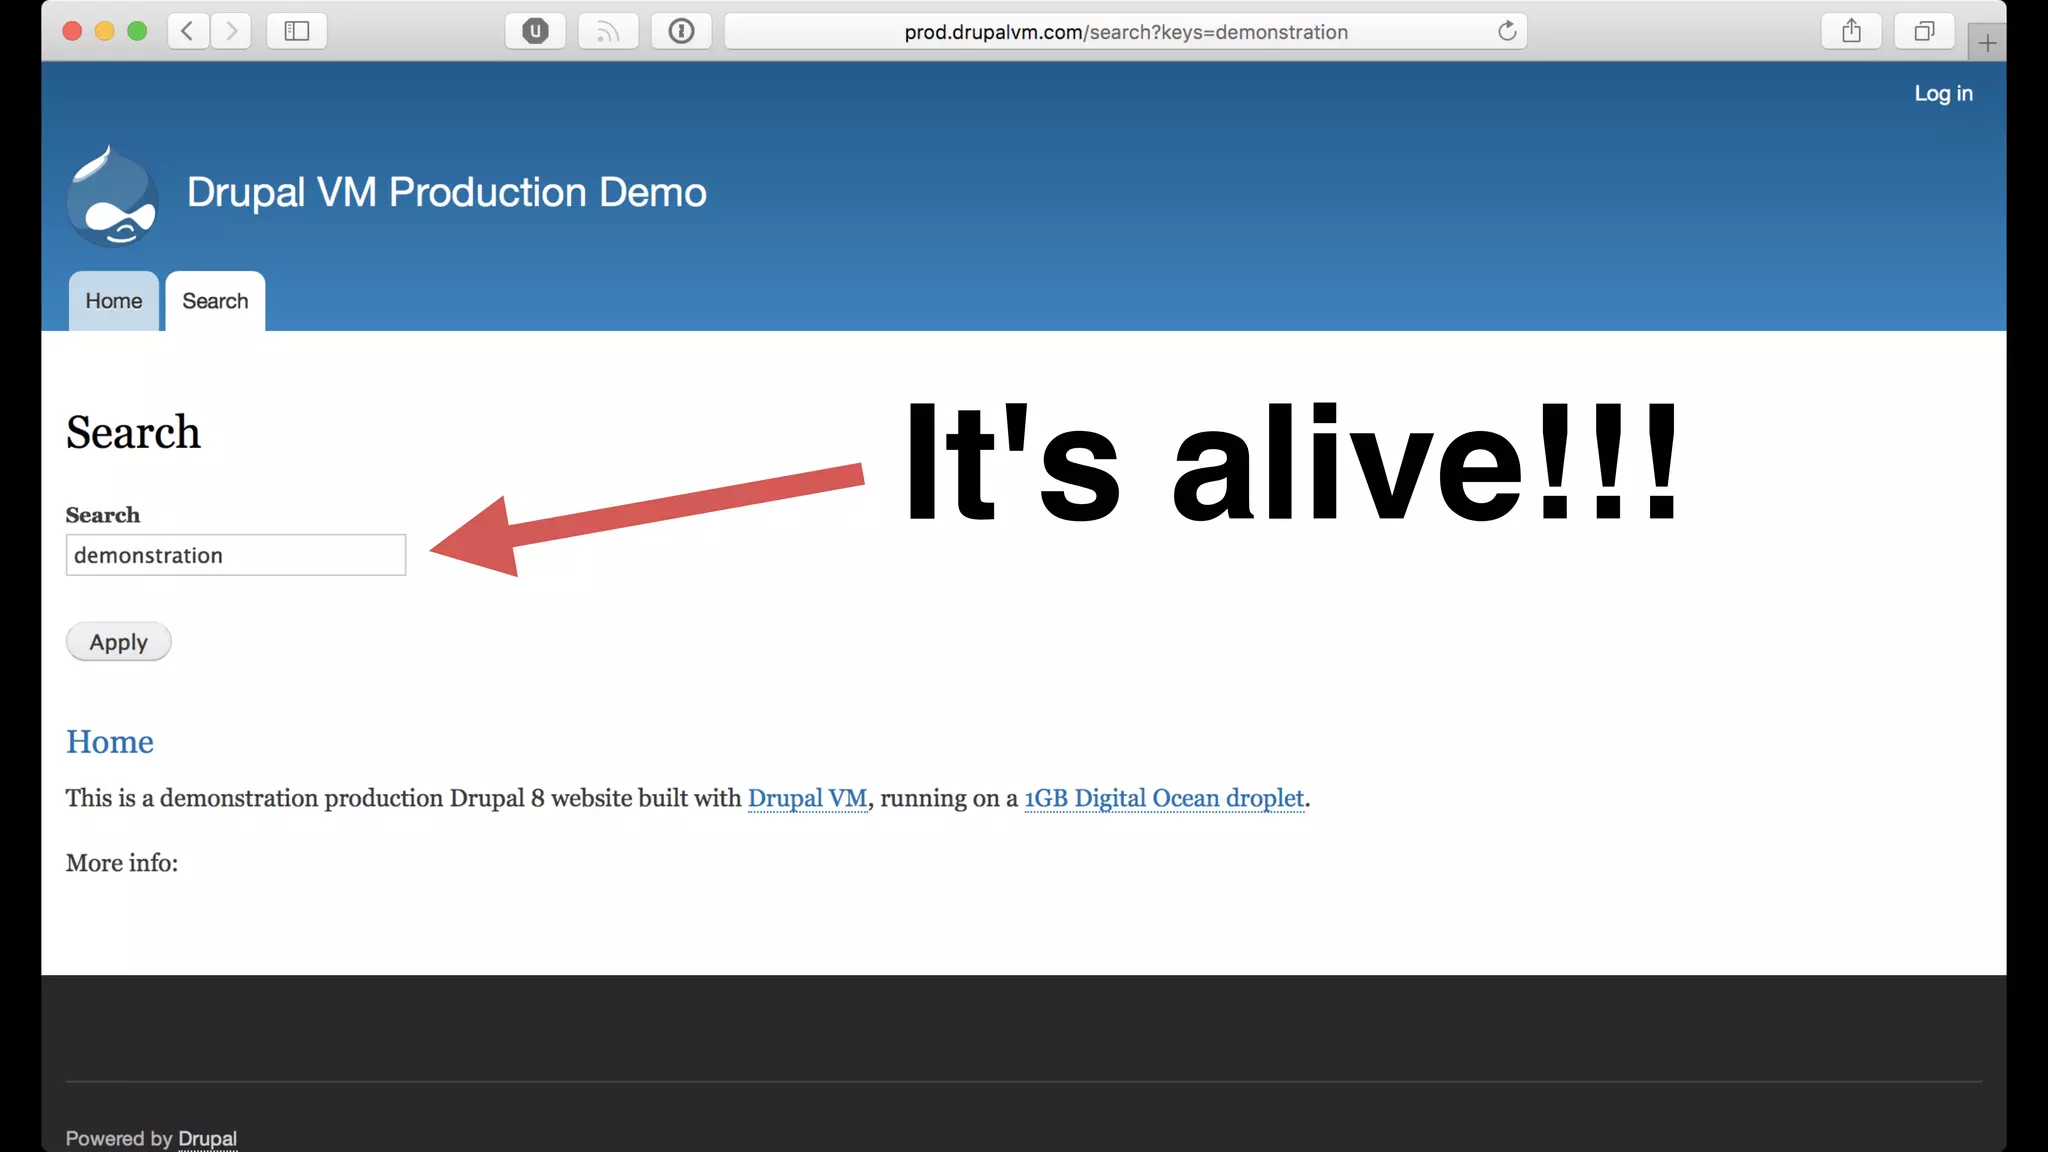Click the RSS feed toolbar icon
The width and height of the screenshot is (2048, 1152).
pyautogui.click(x=608, y=31)
